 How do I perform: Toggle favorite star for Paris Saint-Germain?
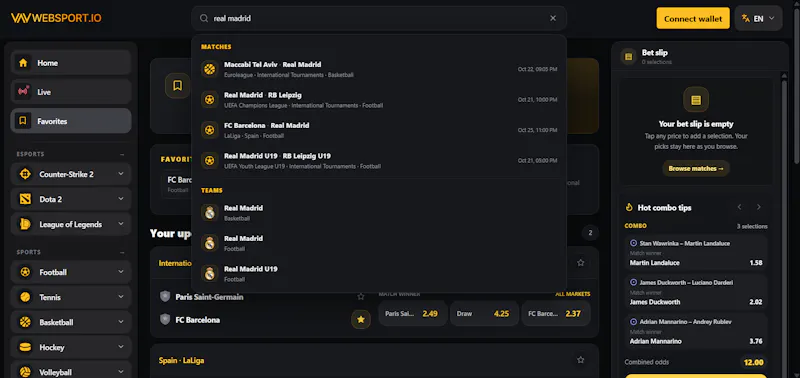(x=361, y=296)
